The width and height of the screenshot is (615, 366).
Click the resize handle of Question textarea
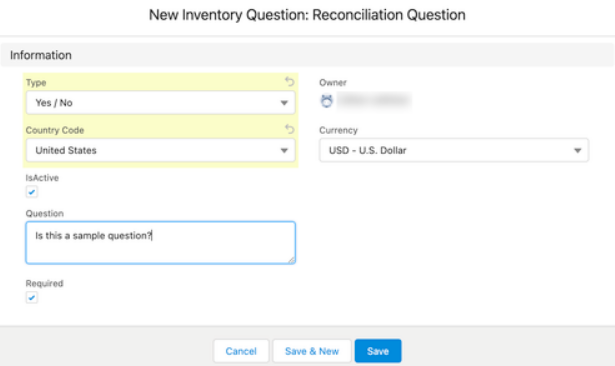tap(291, 260)
